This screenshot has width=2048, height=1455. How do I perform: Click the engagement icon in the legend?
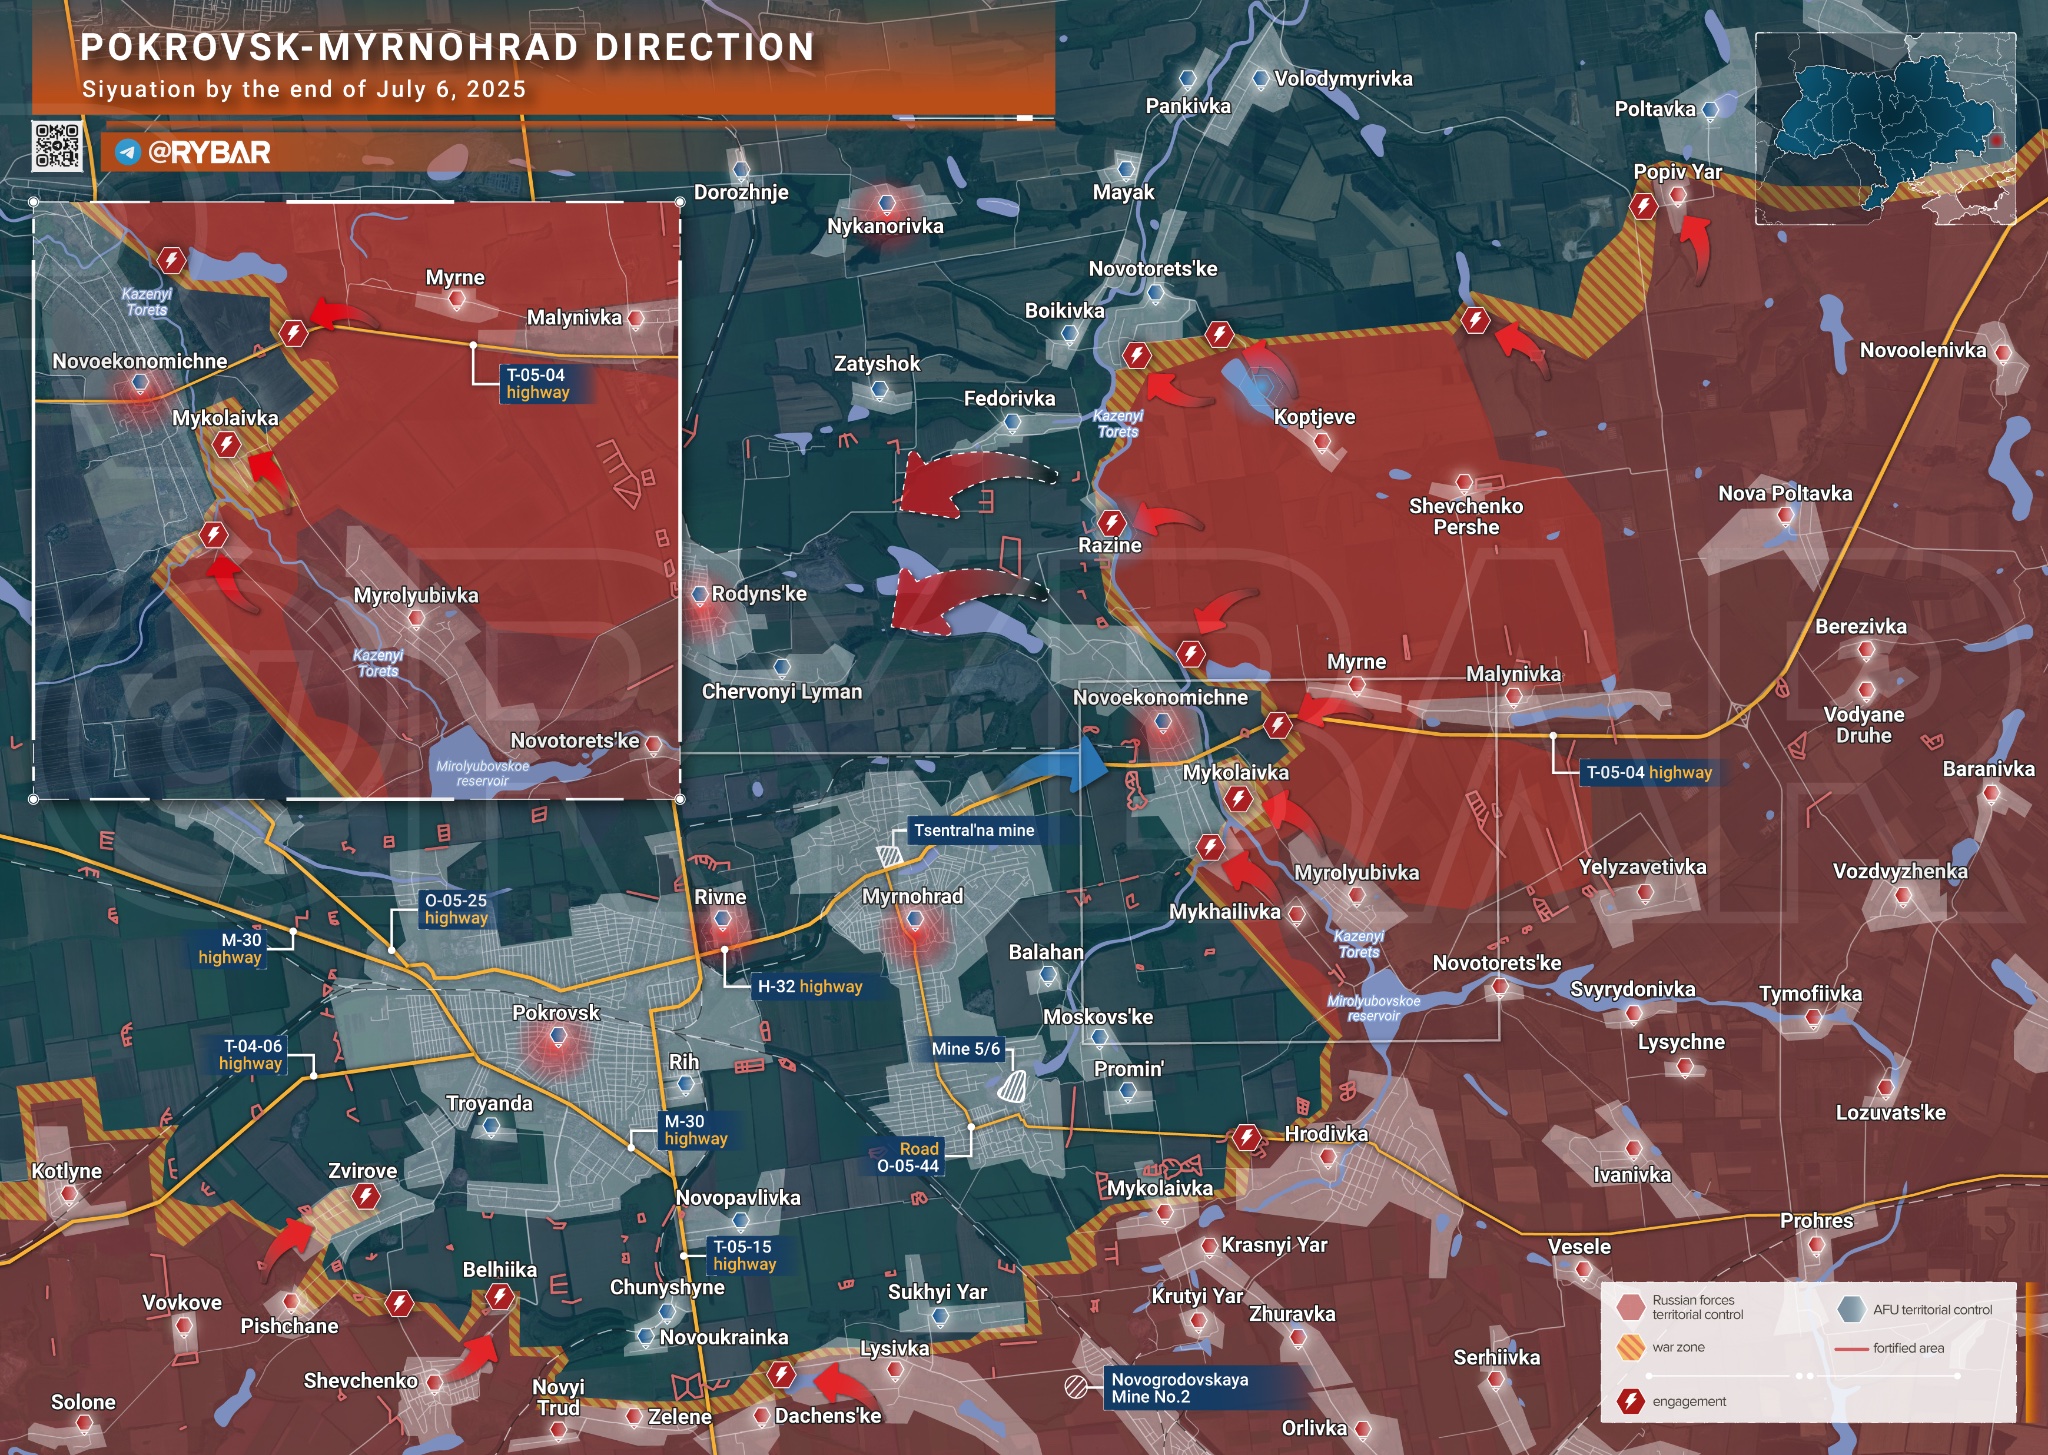1631,1401
